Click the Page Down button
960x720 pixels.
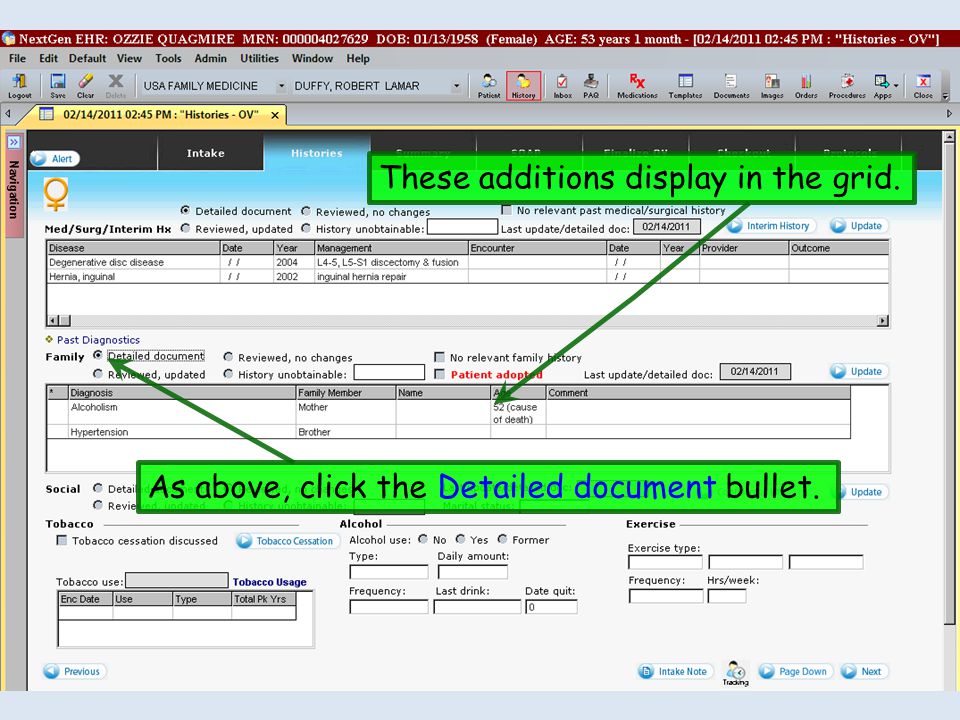[x=795, y=672]
